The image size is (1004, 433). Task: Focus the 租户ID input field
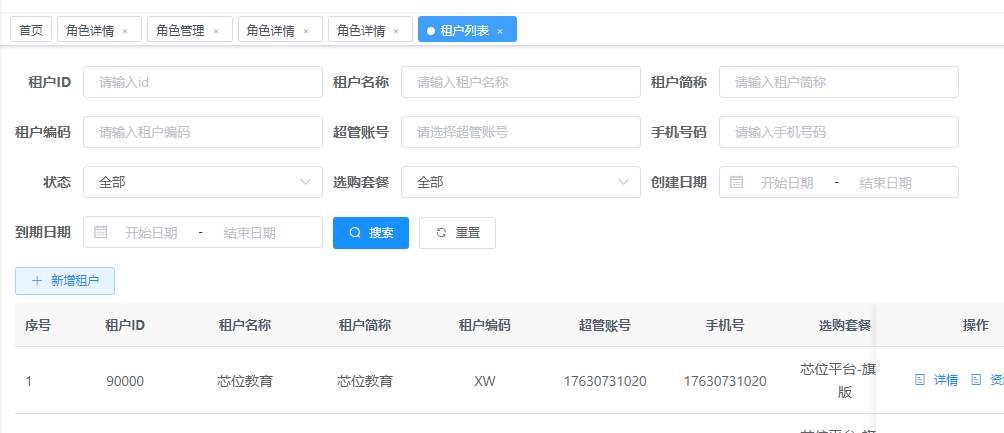(x=203, y=82)
